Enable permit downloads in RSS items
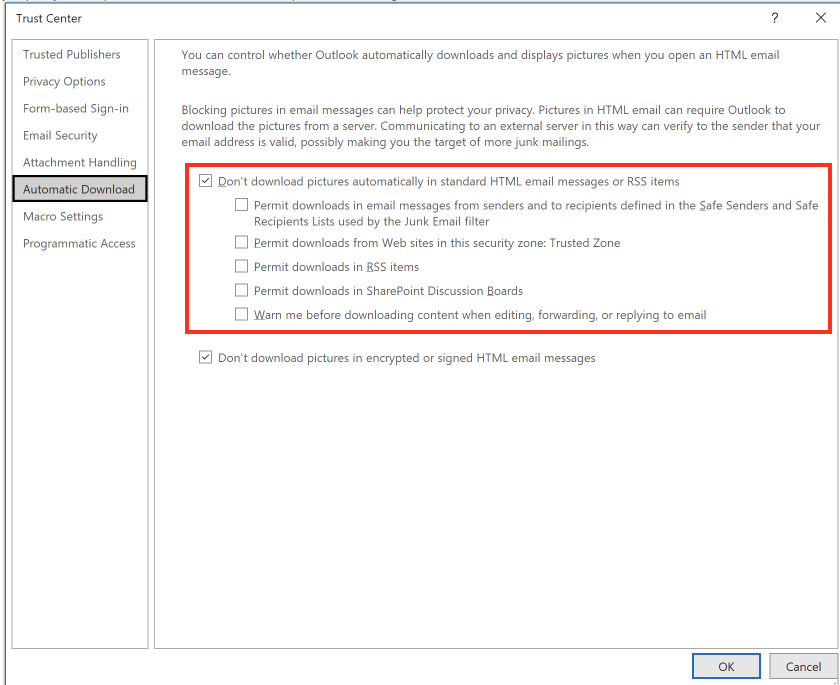 pos(241,266)
